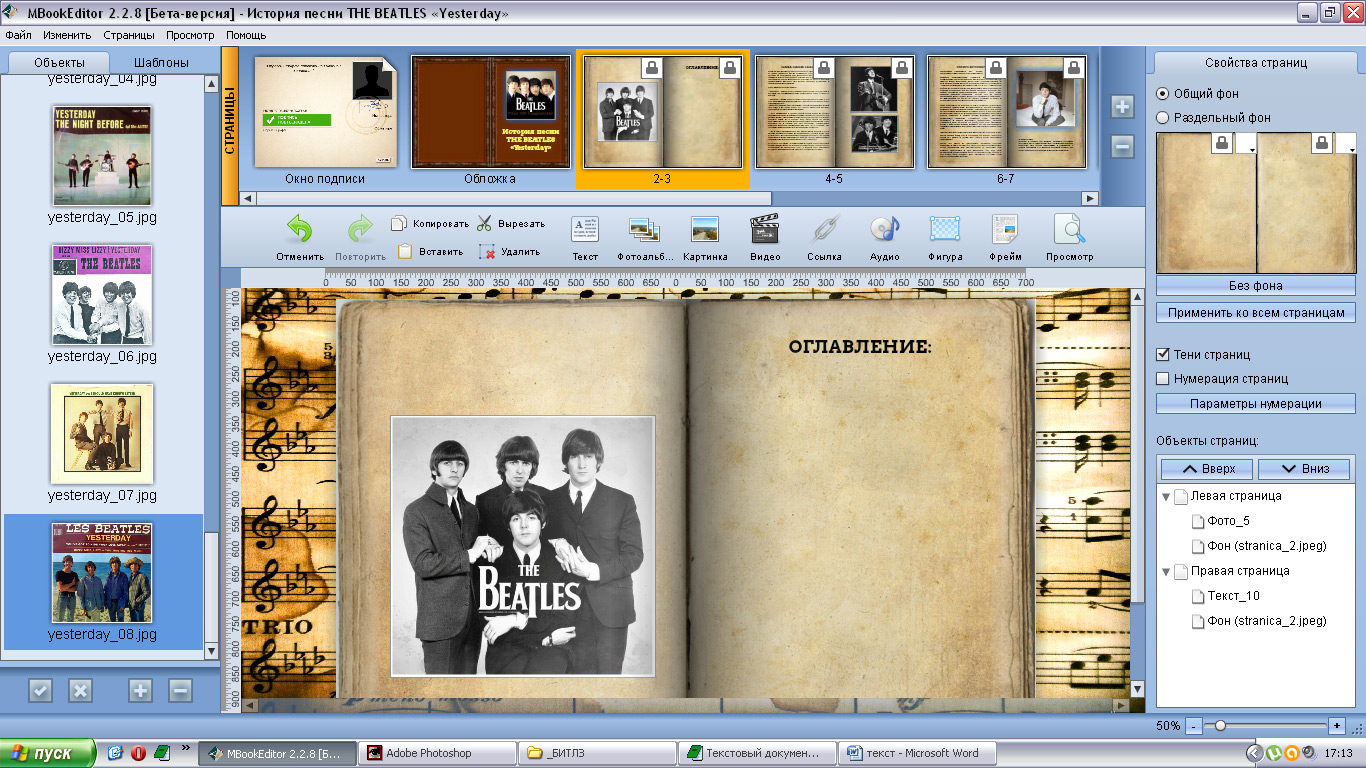Open Windows пуск start button
This screenshot has width=1366, height=768.
pos(48,753)
